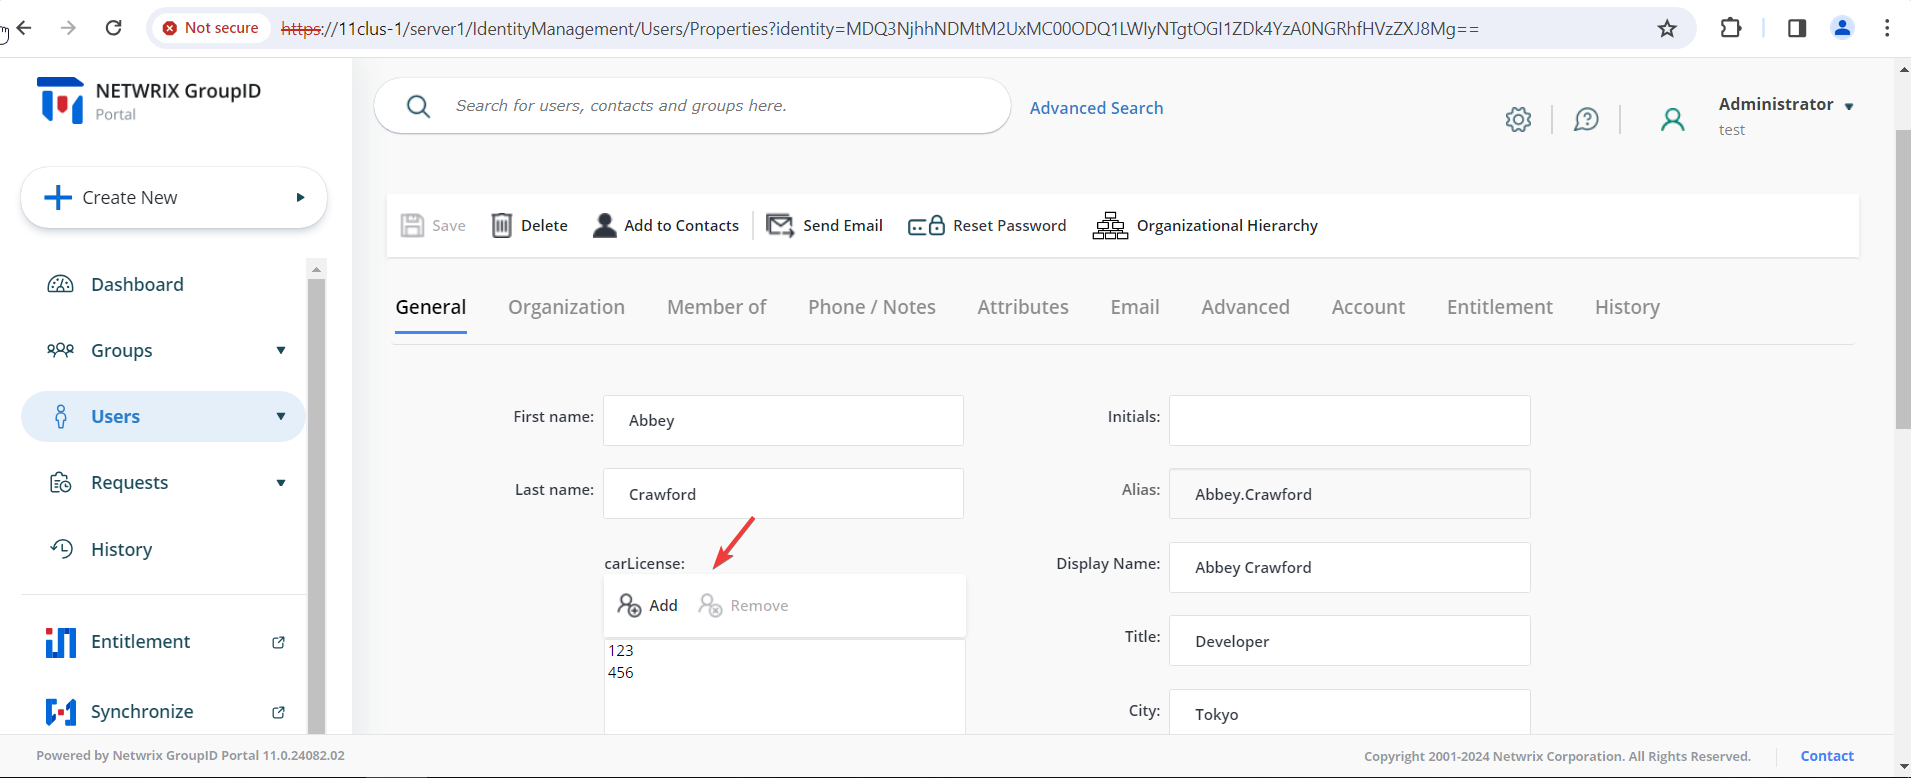Click the Entitlement bar chart icon
Image resolution: width=1911 pixels, height=778 pixels.
tap(61, 642)
